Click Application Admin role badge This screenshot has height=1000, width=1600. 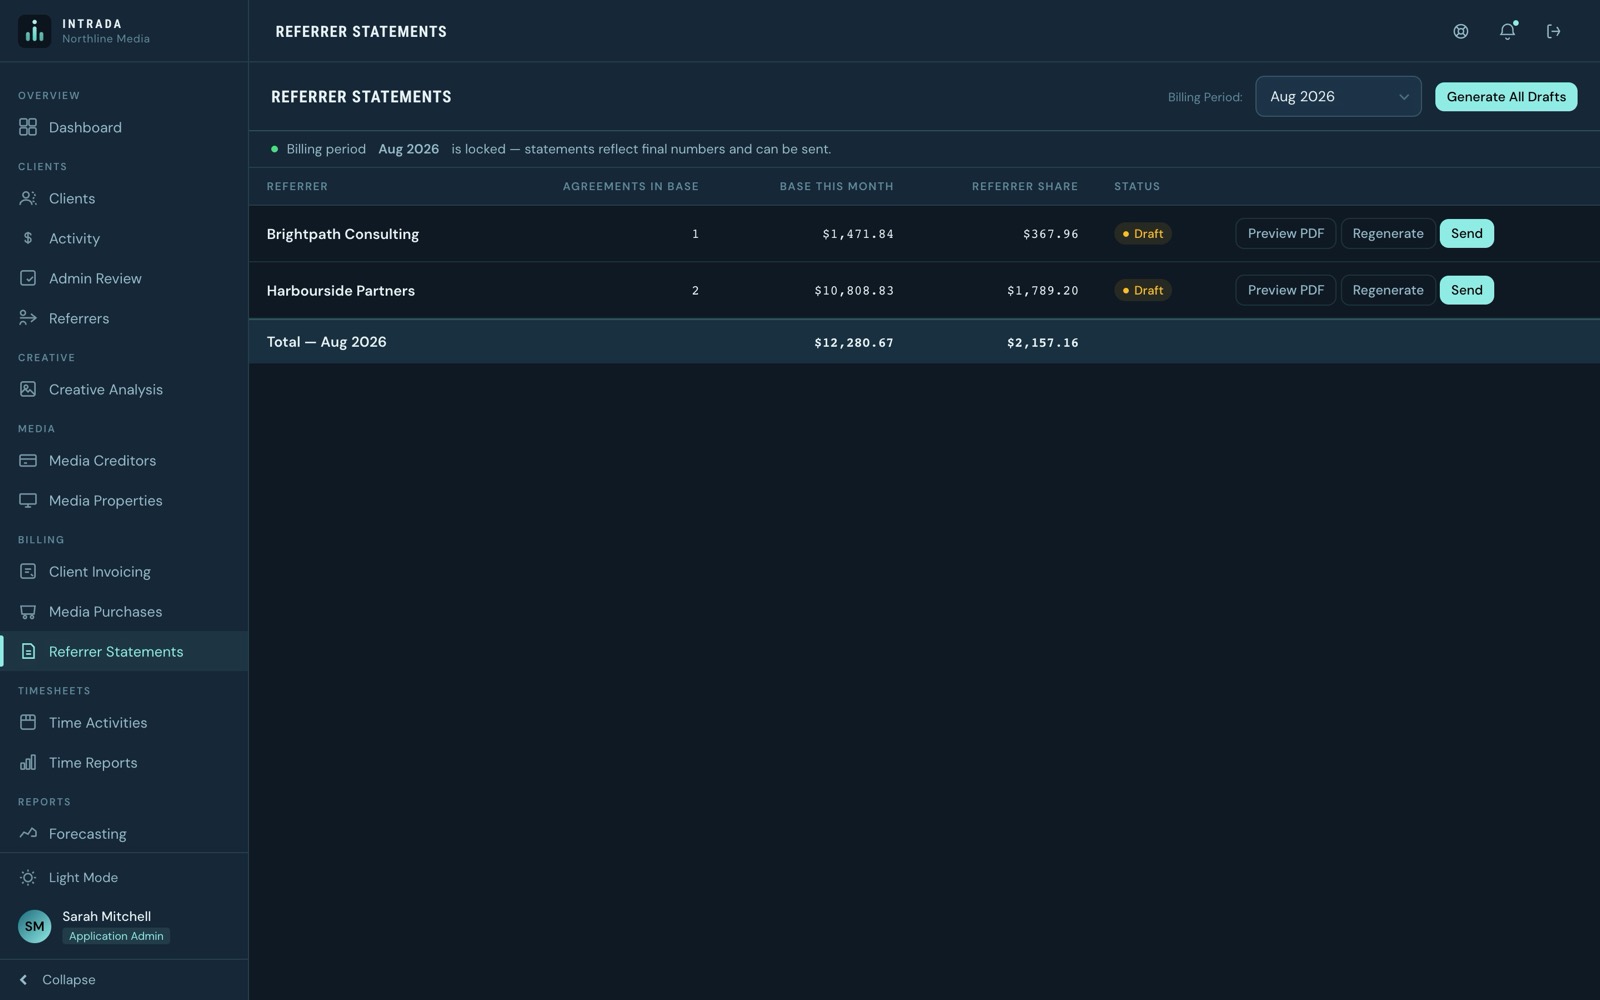(116, 936)
